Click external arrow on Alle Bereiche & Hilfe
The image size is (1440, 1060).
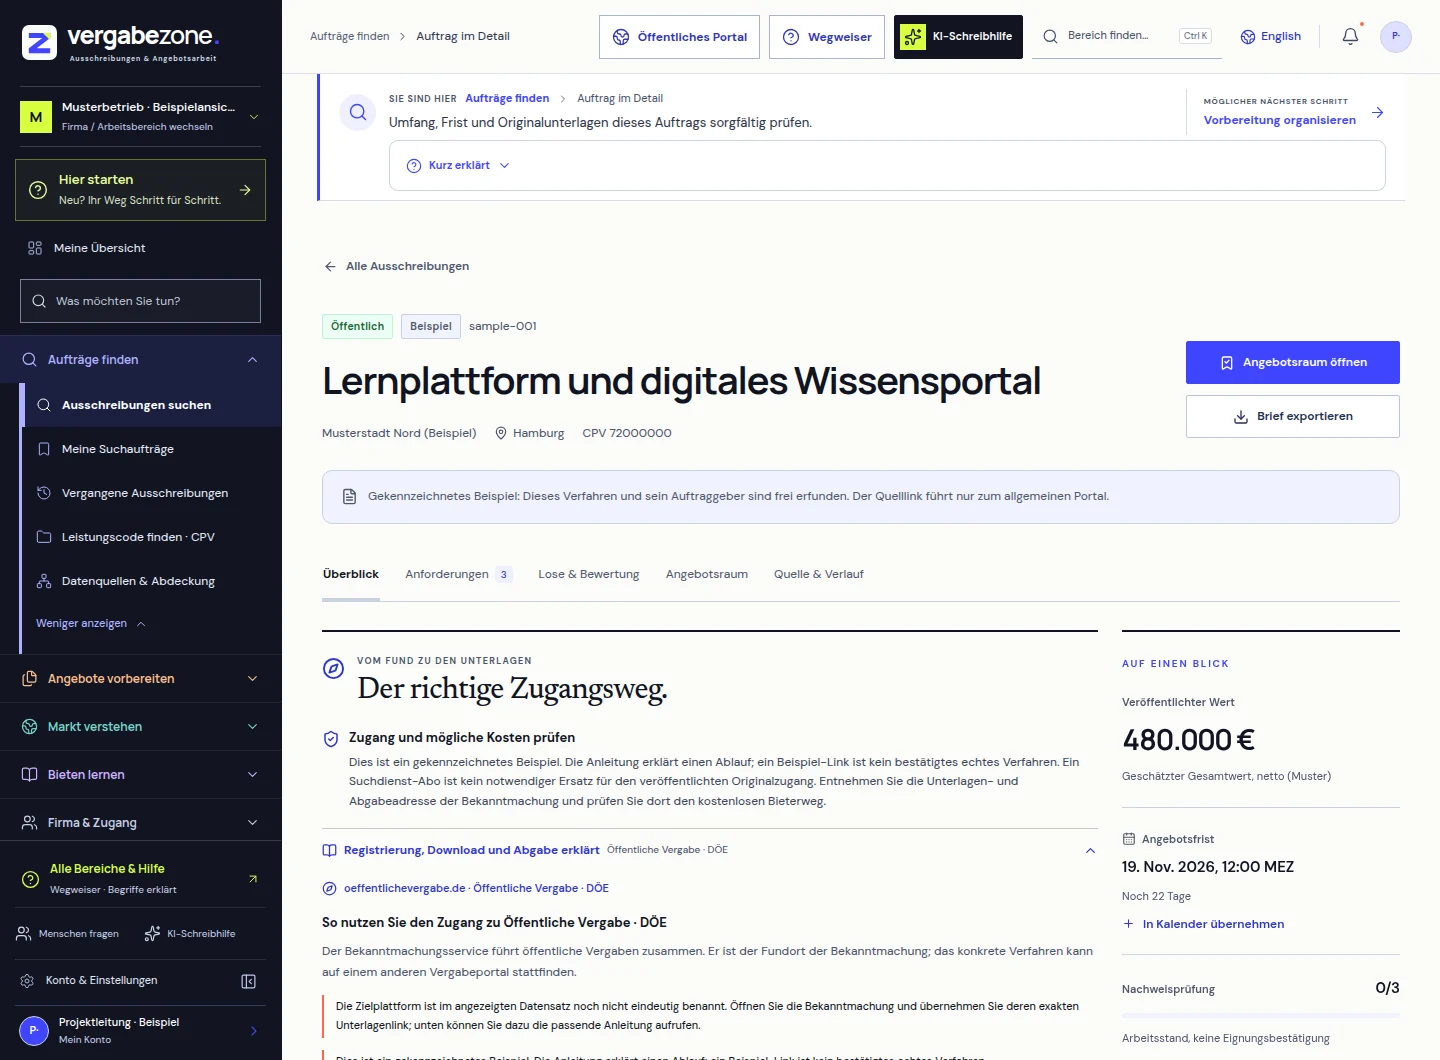pos(253,879)
